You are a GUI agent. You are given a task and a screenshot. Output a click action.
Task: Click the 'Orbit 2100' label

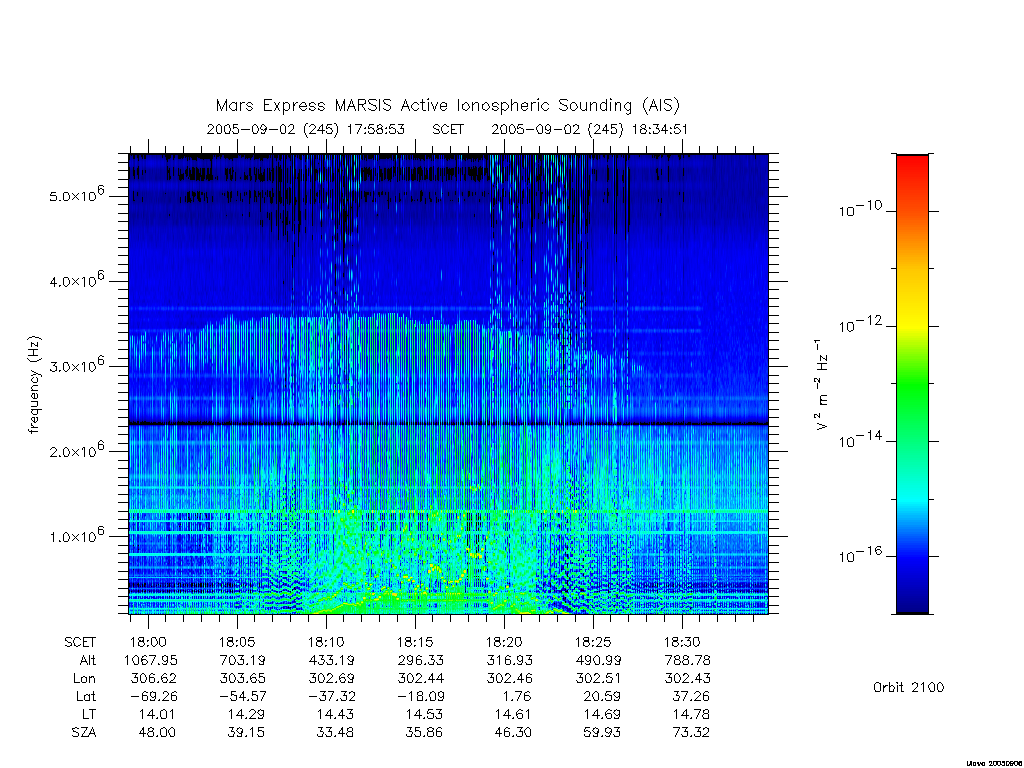pos(908,687)
